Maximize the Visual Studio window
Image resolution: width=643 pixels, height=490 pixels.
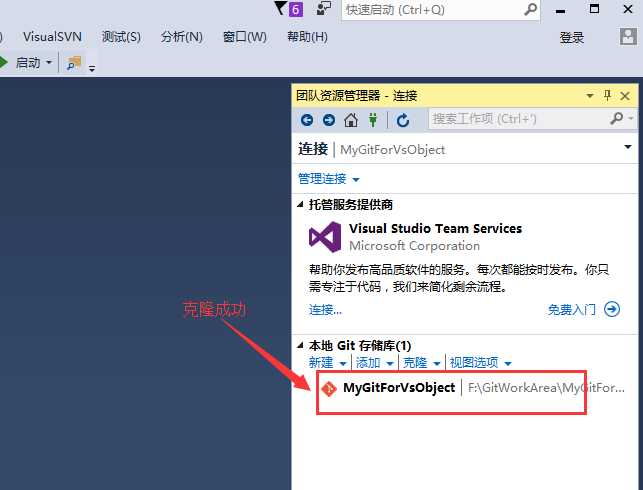click(x=594, y=9)
